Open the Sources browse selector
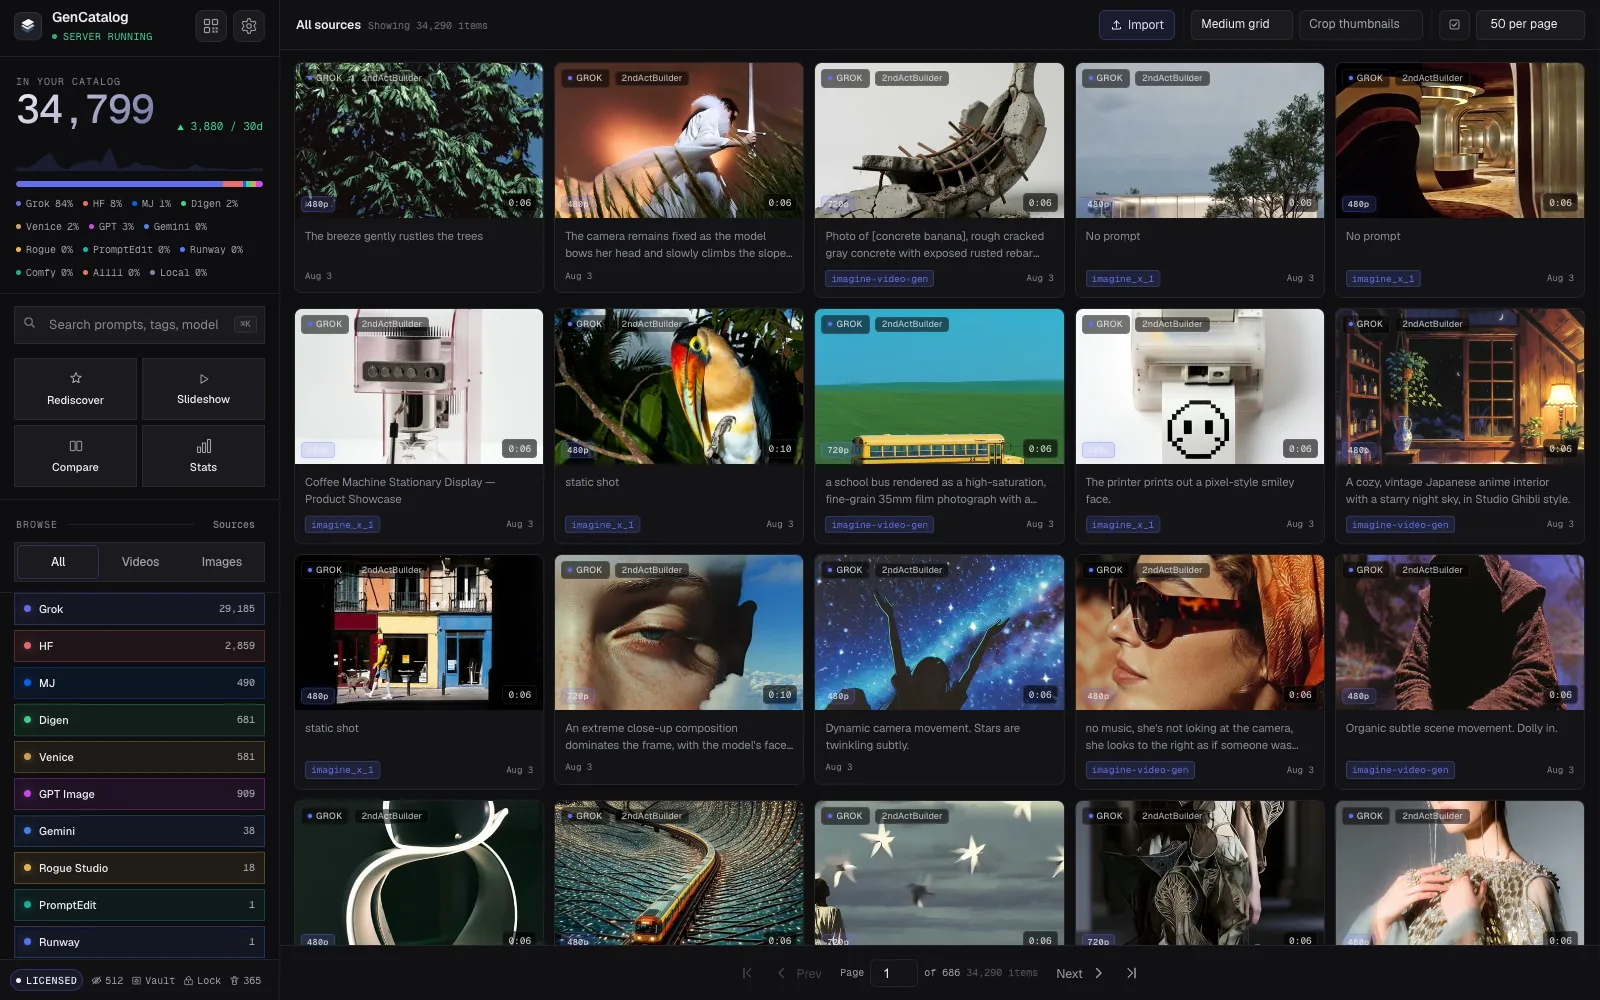This screenshot has width=1600, height=1000. [234, 525]
